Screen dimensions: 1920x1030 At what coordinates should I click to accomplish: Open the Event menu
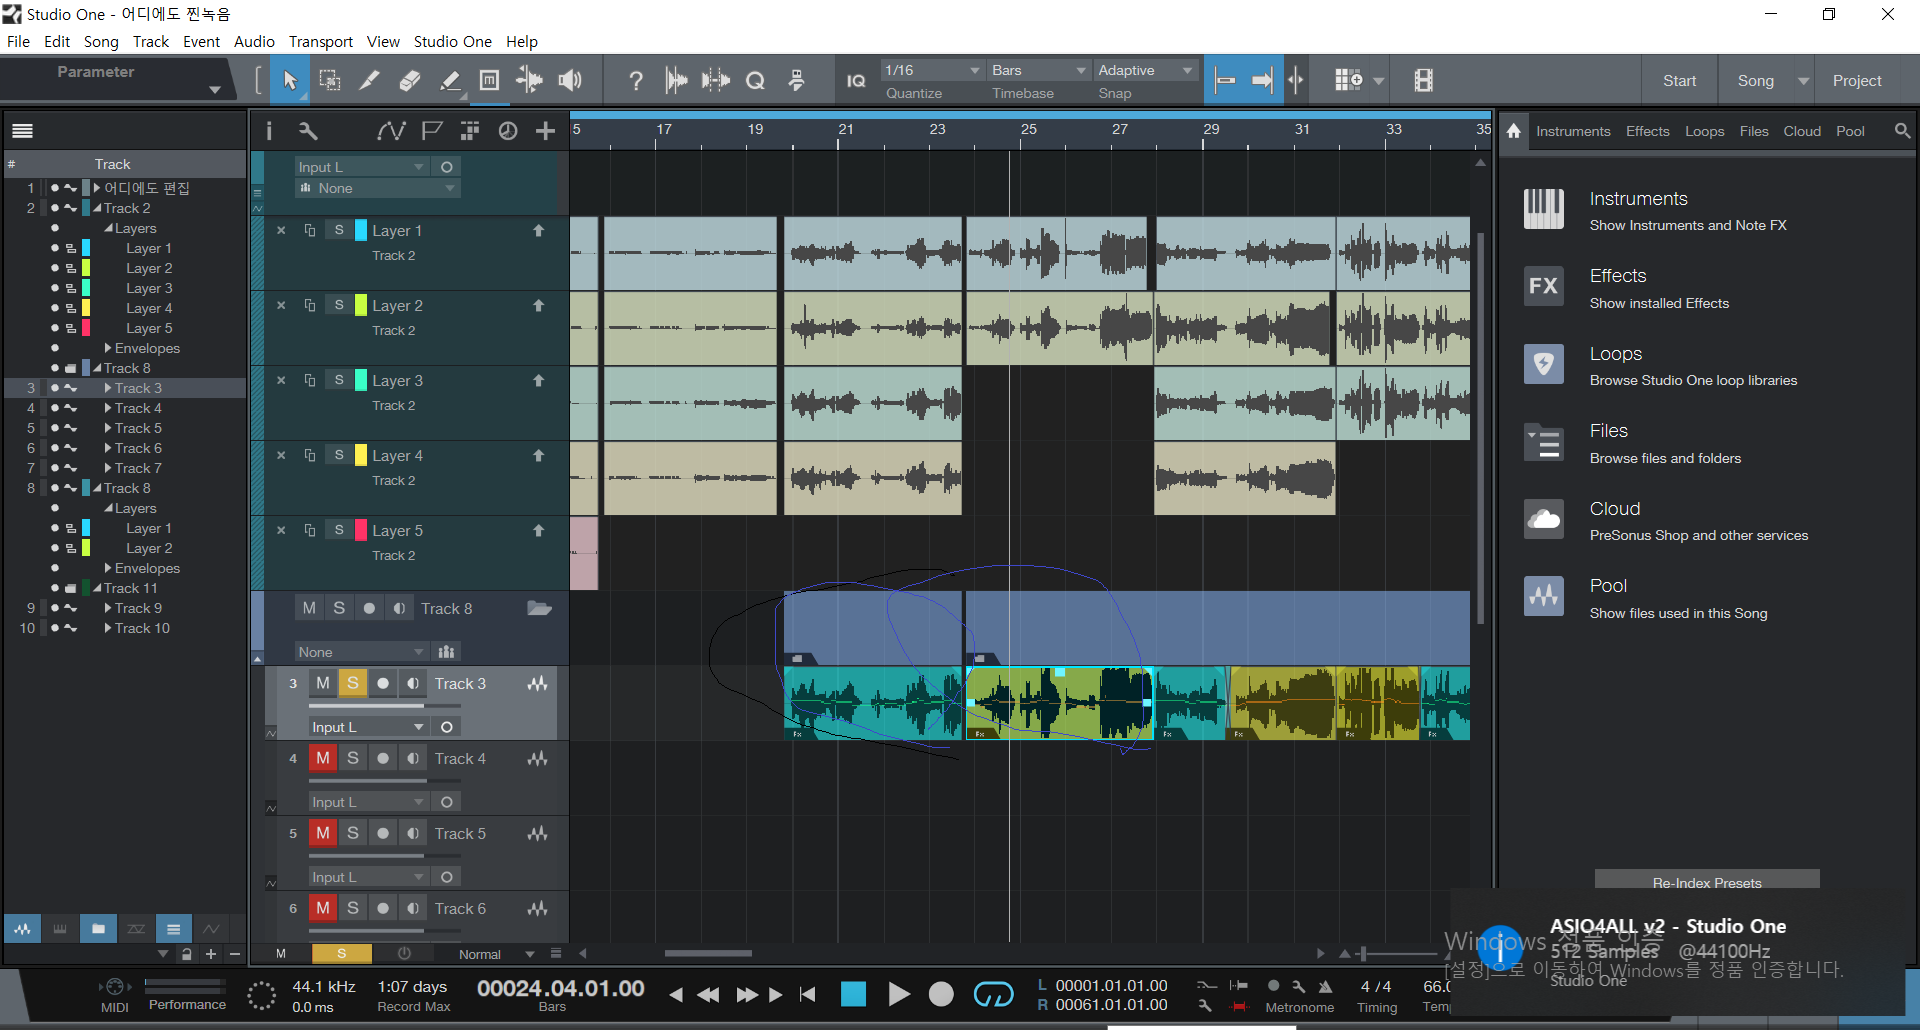pyautogui.click(x=201, y=41)
